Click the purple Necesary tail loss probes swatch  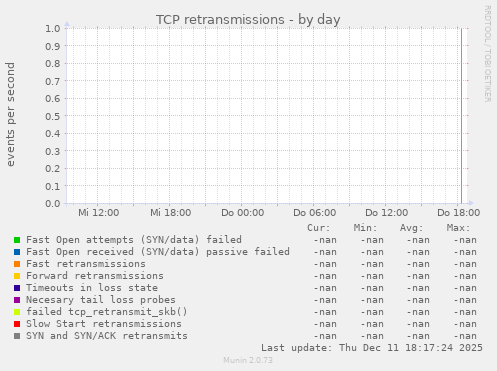pyautogui.click(x=17, y=300)
